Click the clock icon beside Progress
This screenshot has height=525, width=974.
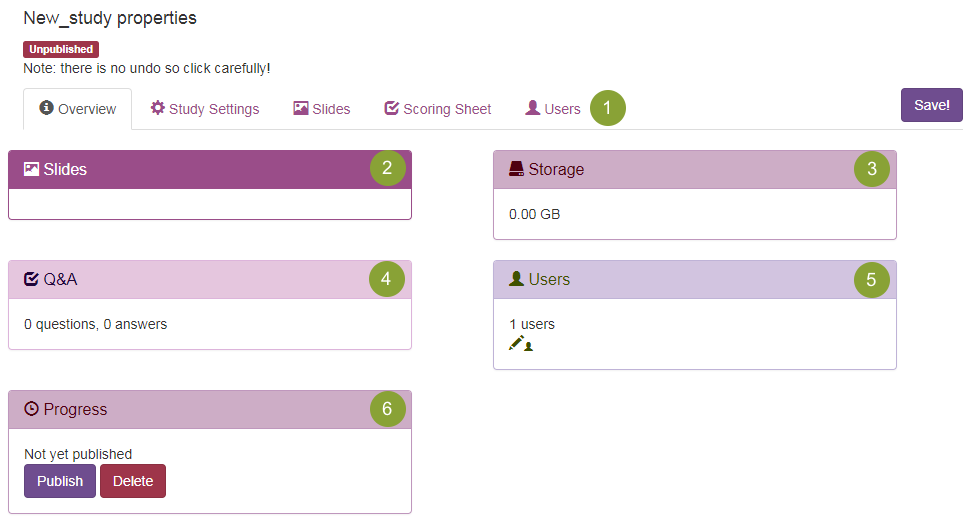[x=31, y=409]
